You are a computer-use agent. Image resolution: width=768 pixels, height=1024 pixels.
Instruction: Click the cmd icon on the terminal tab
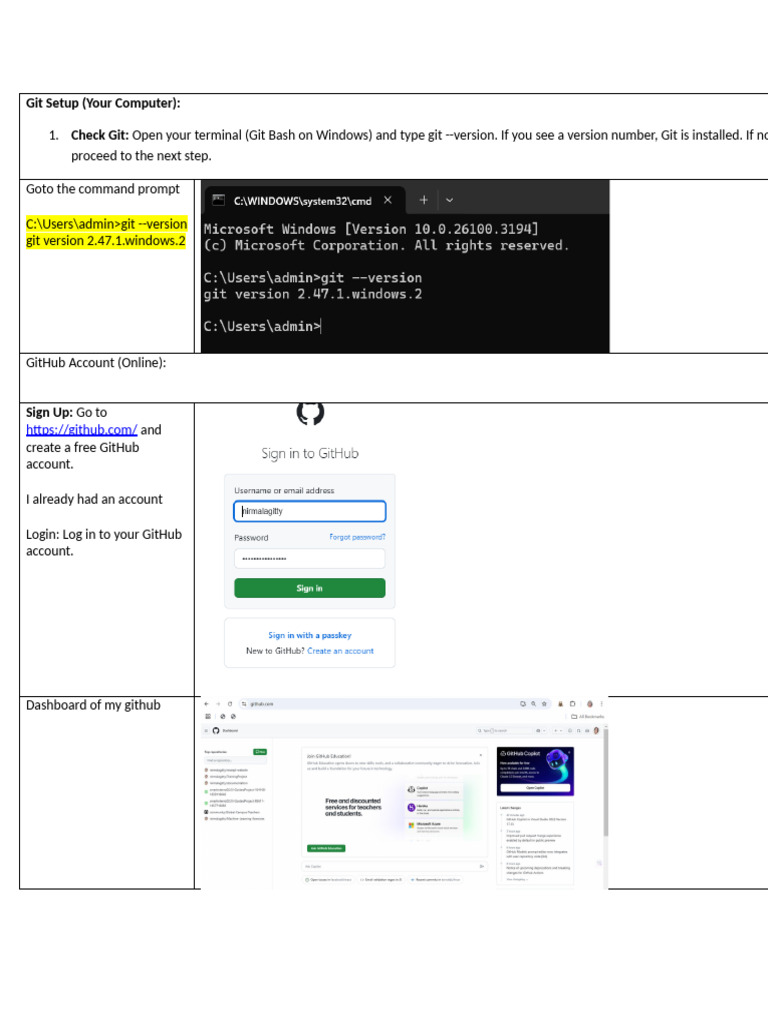(x=219, y=200)
